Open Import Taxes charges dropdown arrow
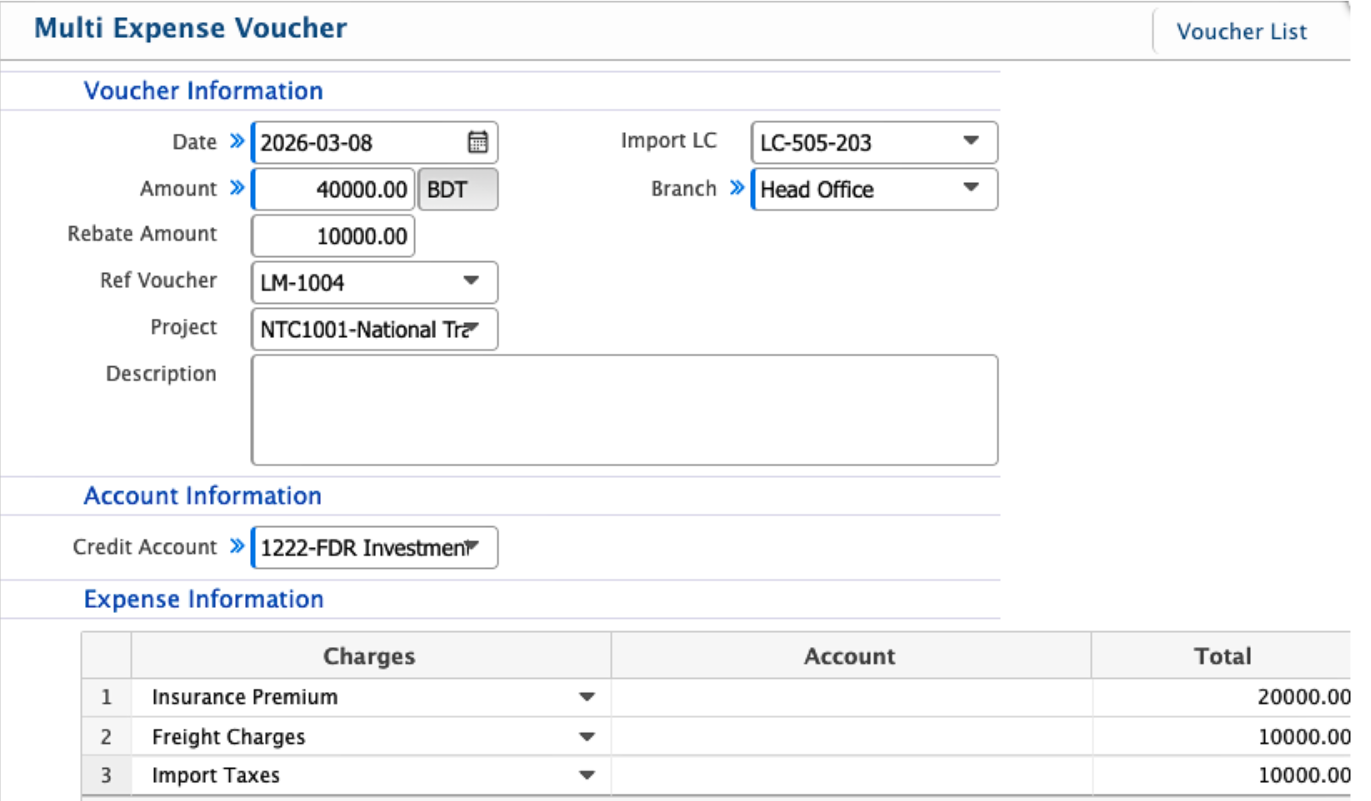1371x801 pixels. tap(587, 775)
